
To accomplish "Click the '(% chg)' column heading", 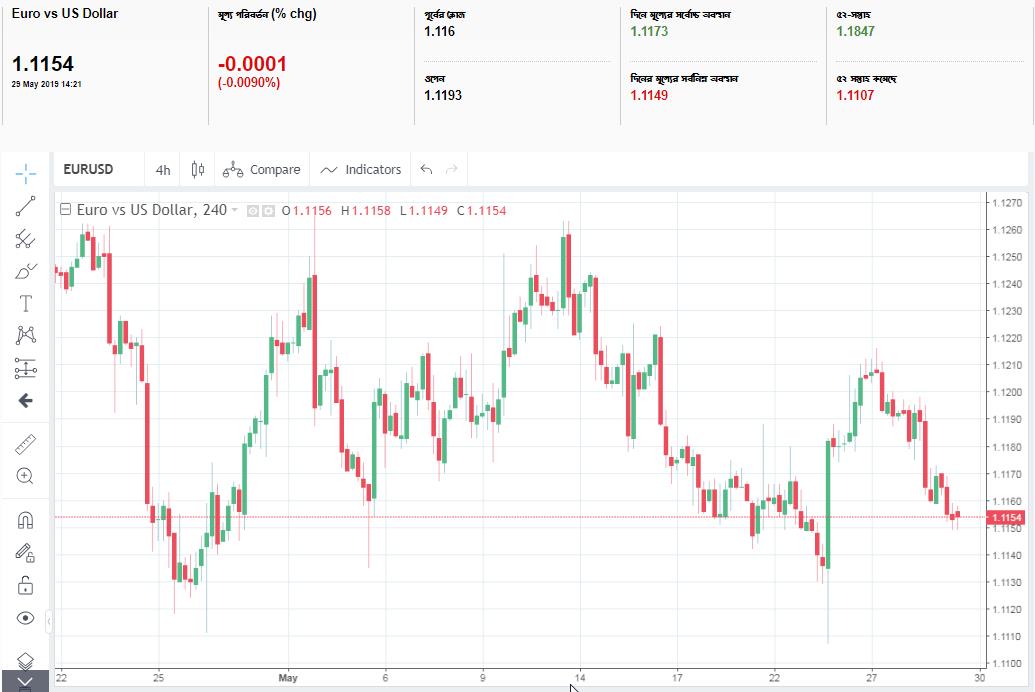I will pos(294,13).
